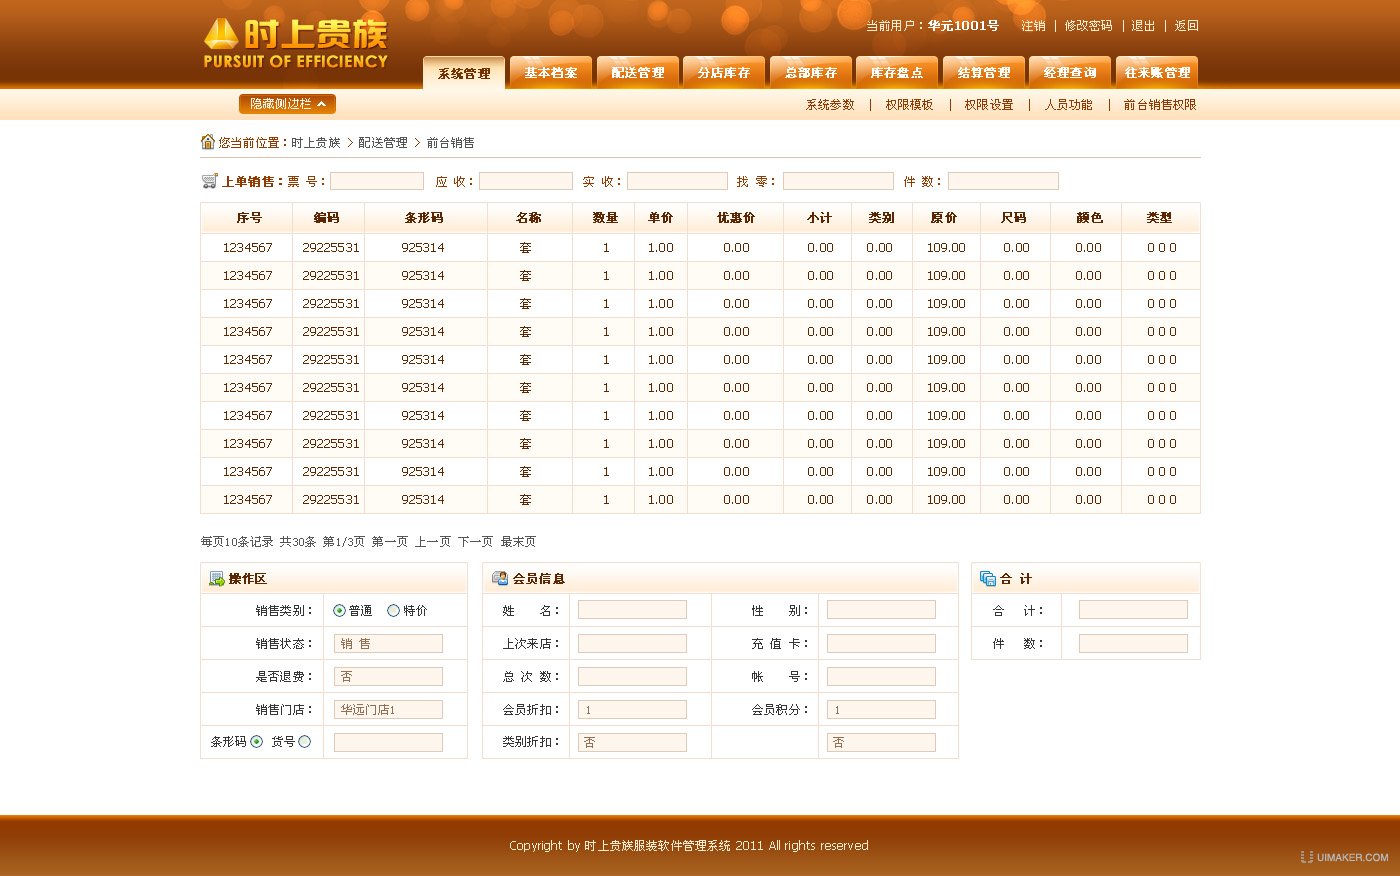Viewport: 1400px width, 876px height.
Task: Focus the 姓名 member field
Action: [632, 610]
